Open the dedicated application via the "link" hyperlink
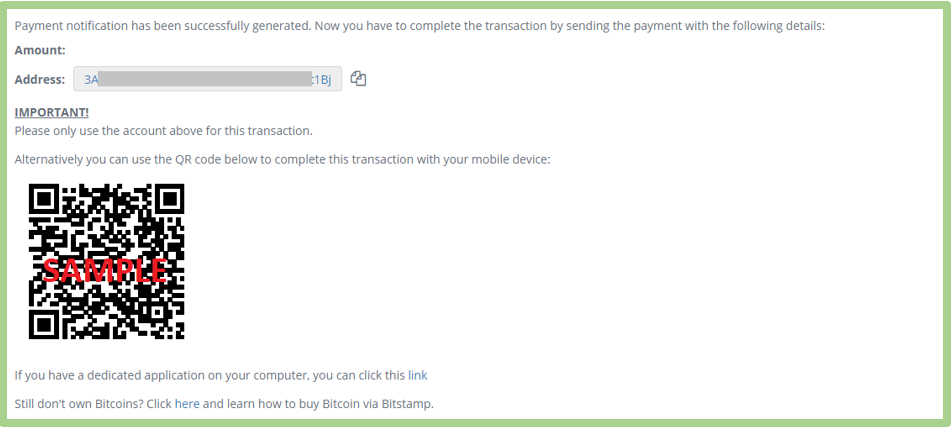Screen dimensions: 951x428 [x=417, y=375]
